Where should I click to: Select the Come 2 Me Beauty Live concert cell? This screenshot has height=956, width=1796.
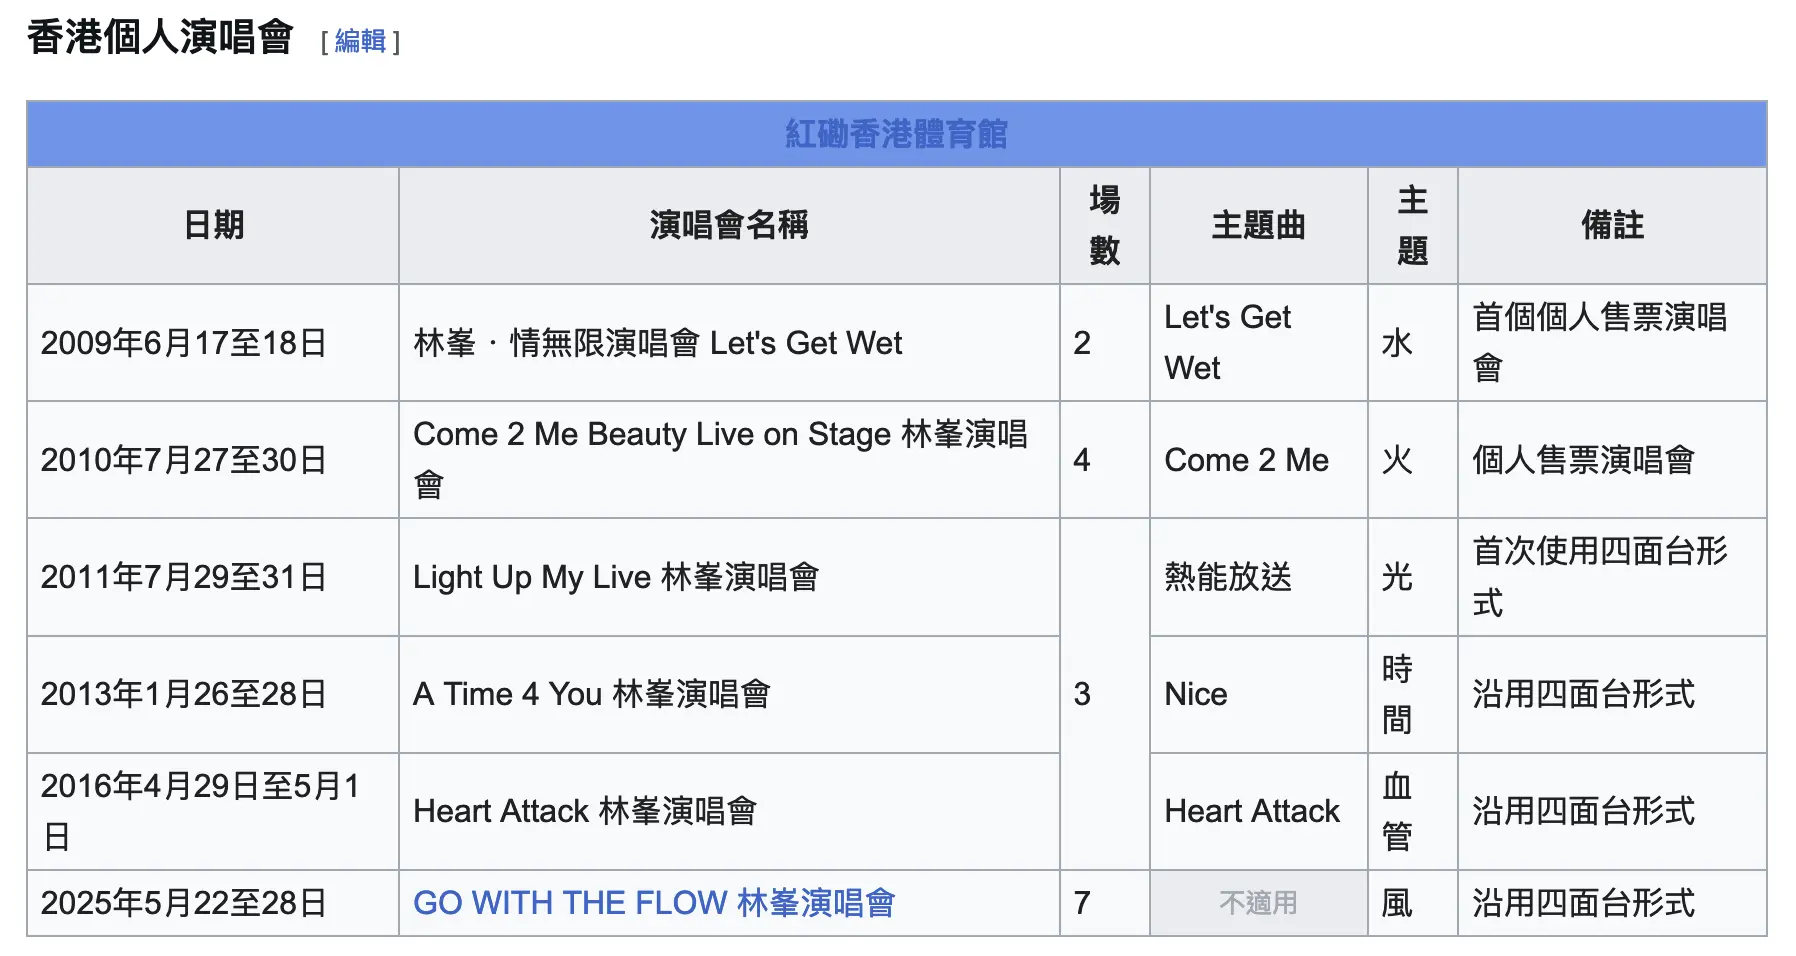(x=729, y=460)
